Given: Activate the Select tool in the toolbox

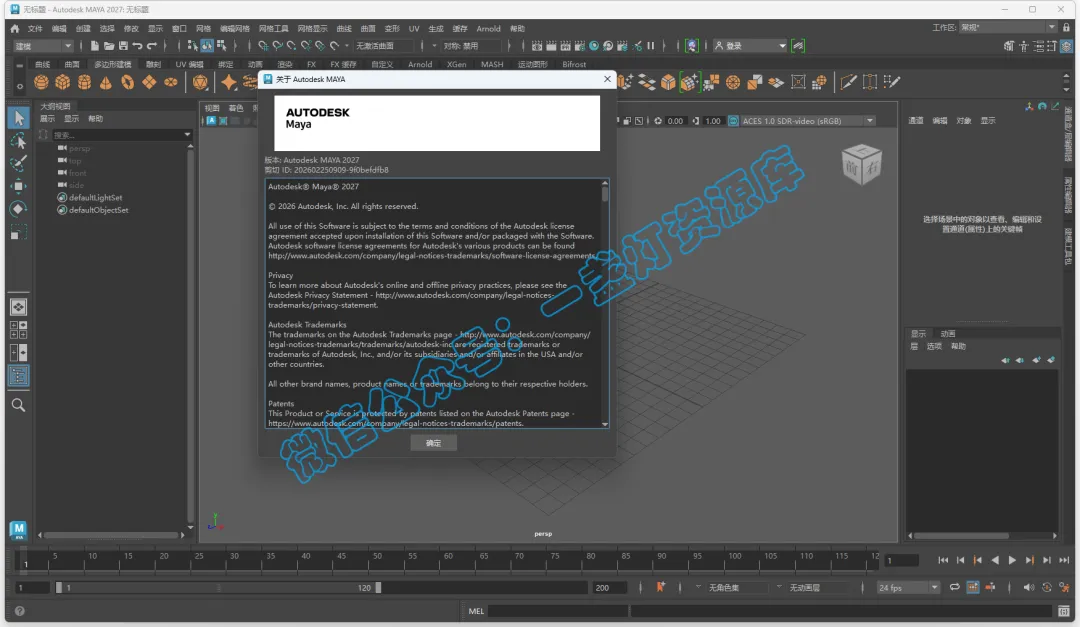Looking at the screenshot, I should click(x=19, y=118).
